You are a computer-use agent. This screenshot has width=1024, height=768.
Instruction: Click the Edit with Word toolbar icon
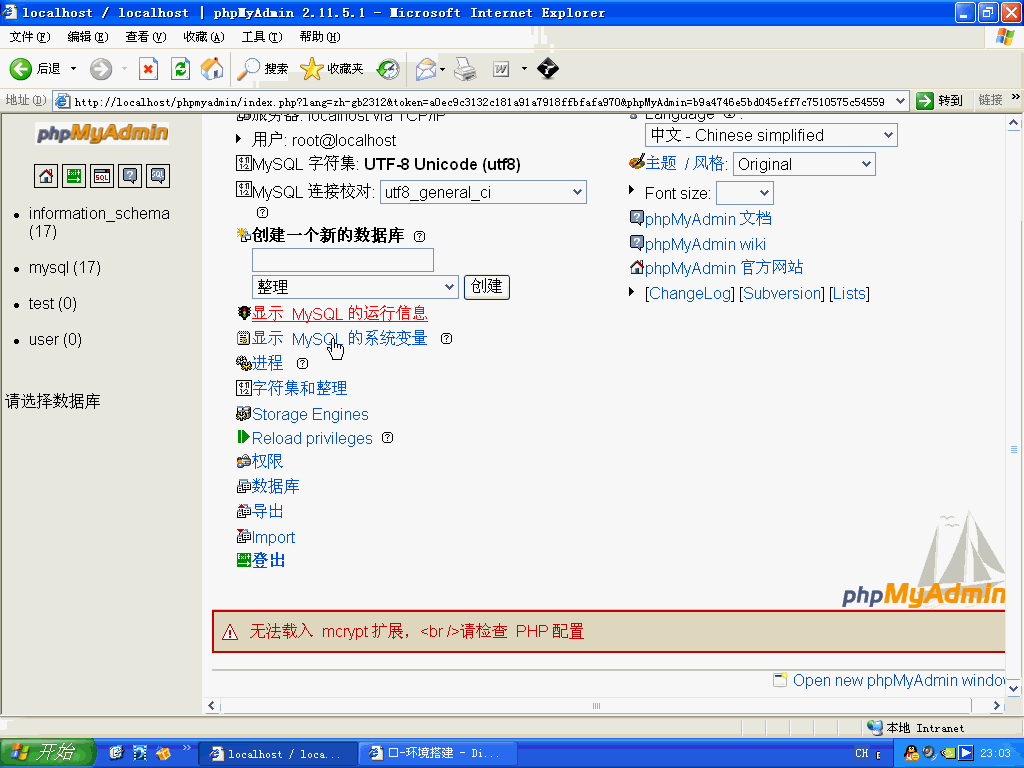pos(501,69)
